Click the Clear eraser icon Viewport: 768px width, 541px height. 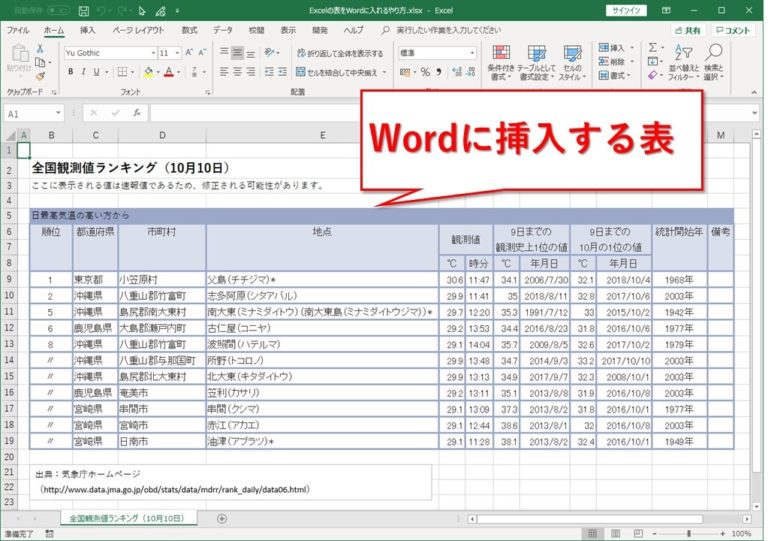(x=652, y=75)
